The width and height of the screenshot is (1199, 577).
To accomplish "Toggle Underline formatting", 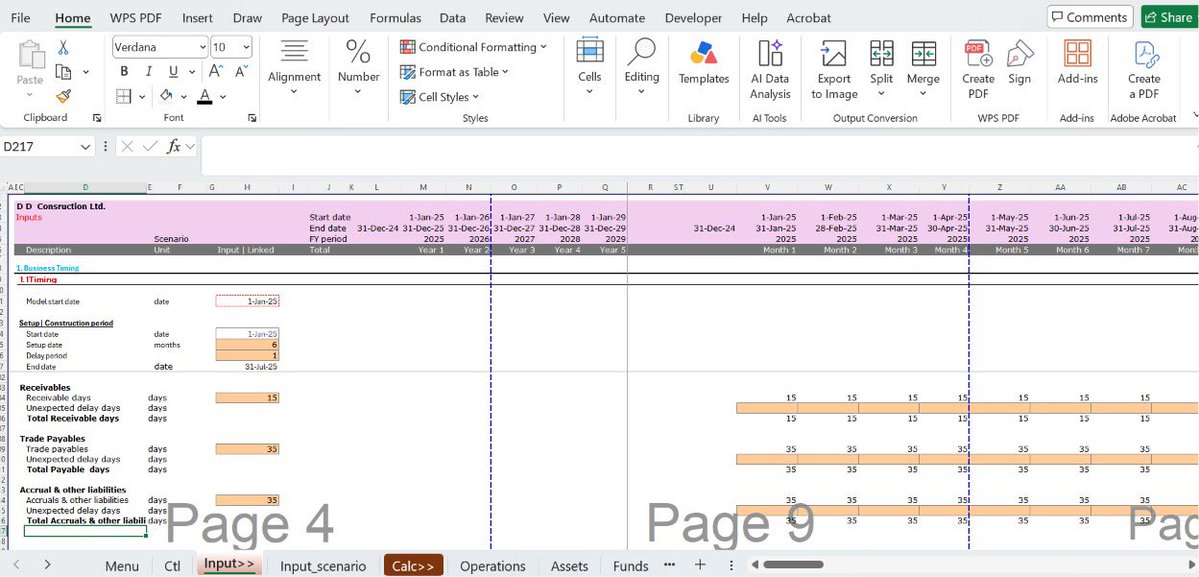I will [x=173, y=71].
